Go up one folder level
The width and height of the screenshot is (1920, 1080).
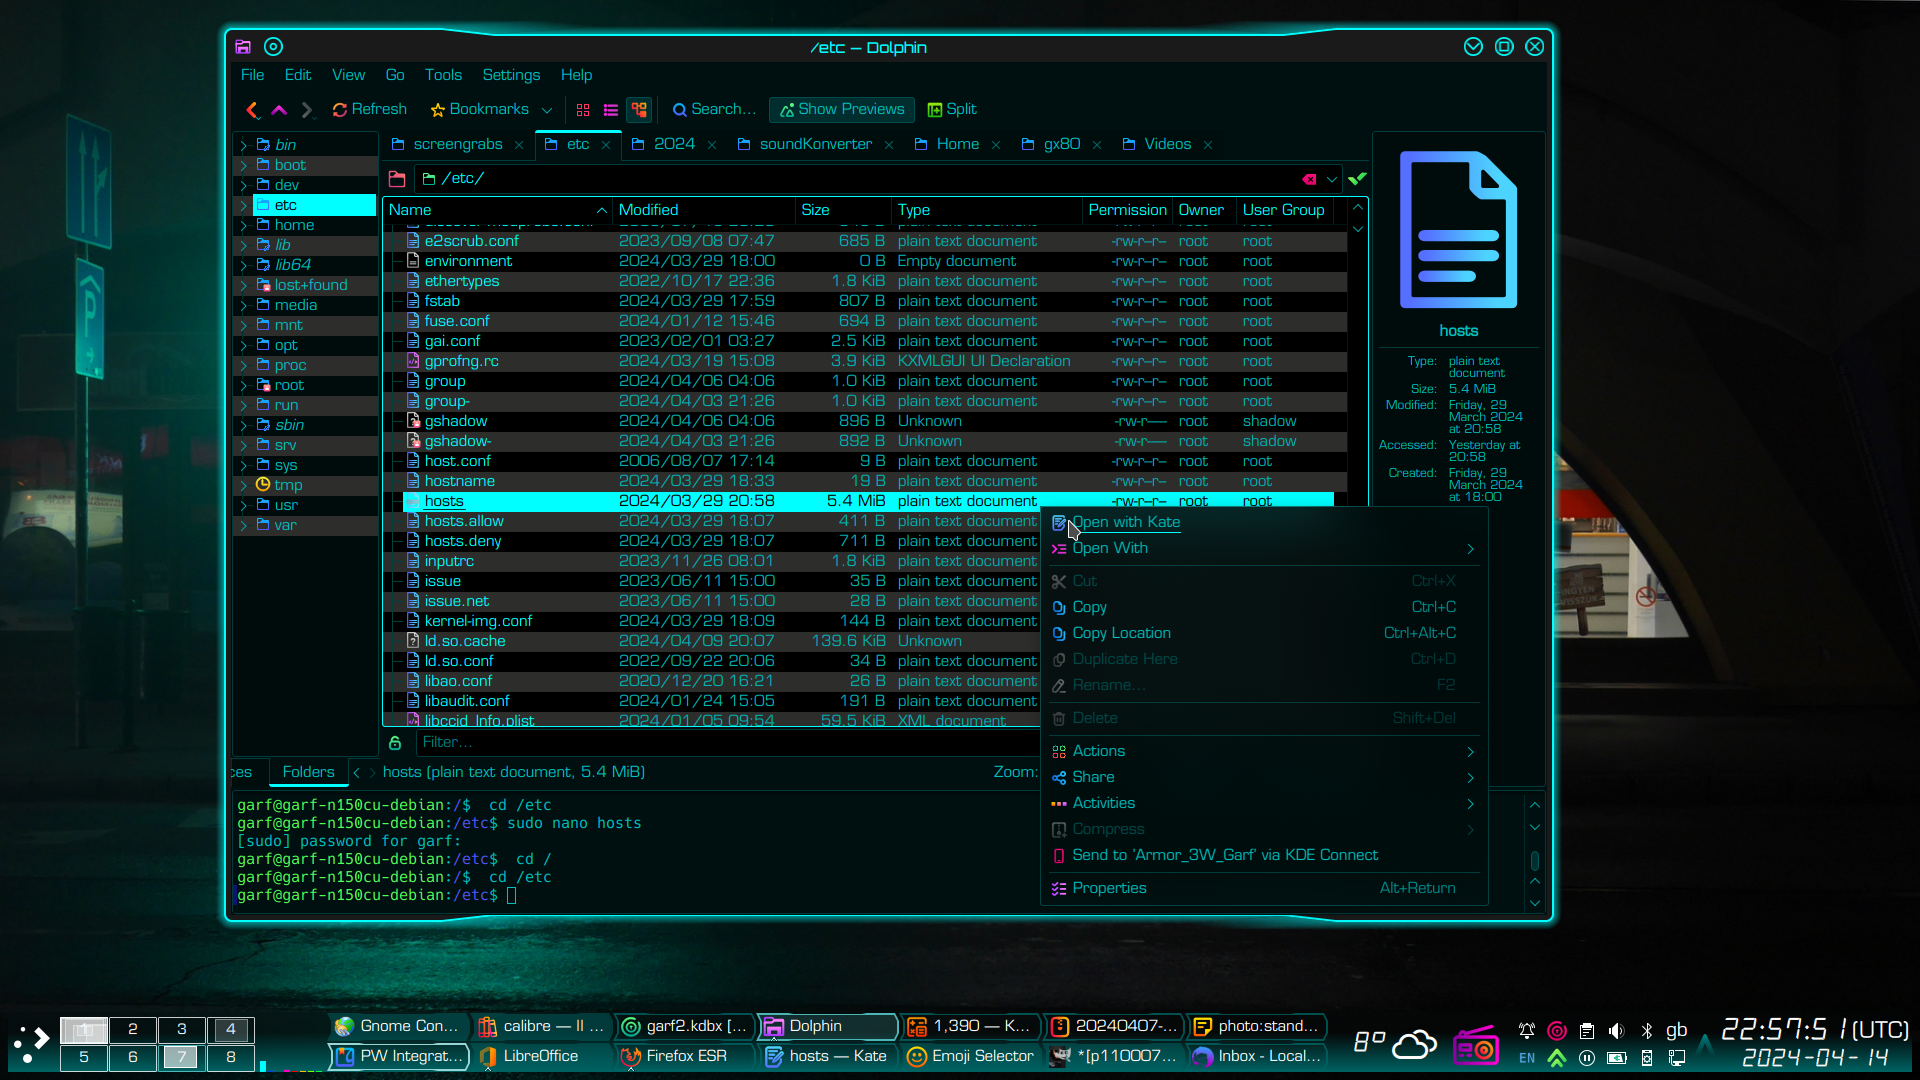[x=279, y=110]
